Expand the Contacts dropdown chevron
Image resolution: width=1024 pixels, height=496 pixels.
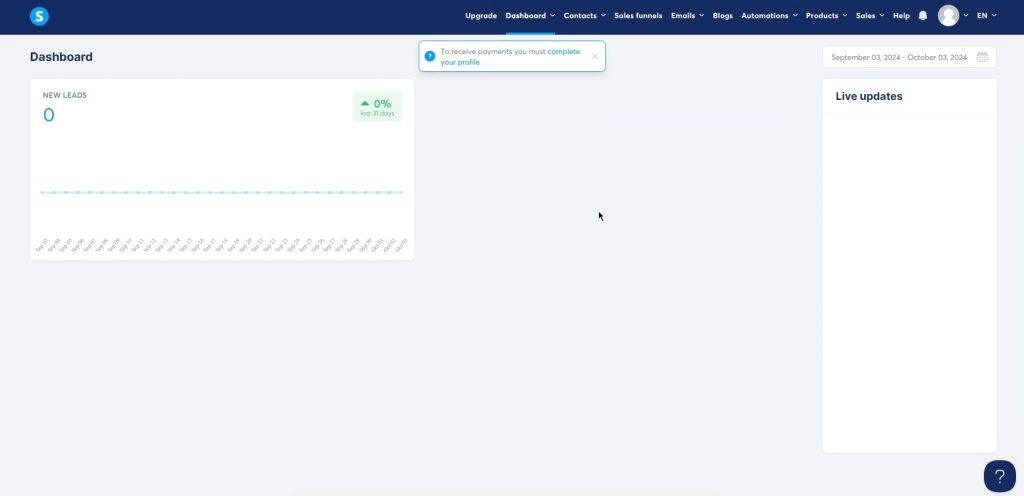pyautogui.click(x=603, y=16)
